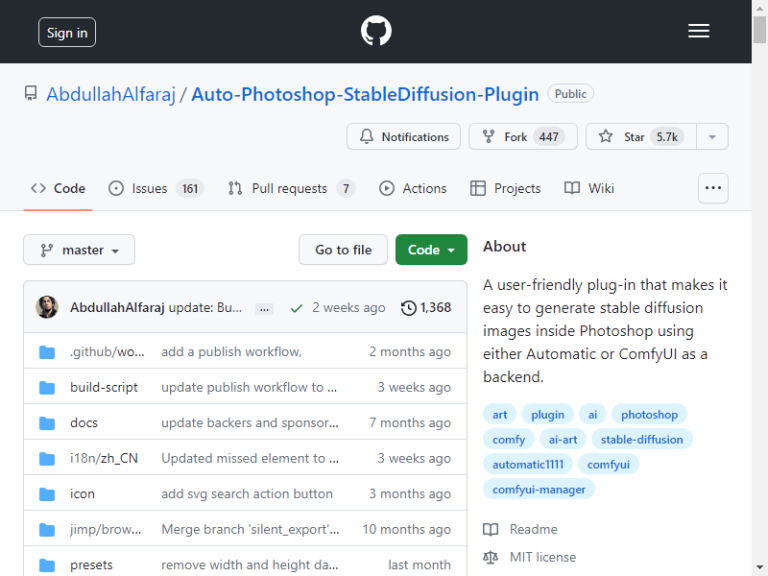The width and height of the screenshot is (768, 576).
Task: Click the Issues count badge 161
Action: (x=190, y=189)
